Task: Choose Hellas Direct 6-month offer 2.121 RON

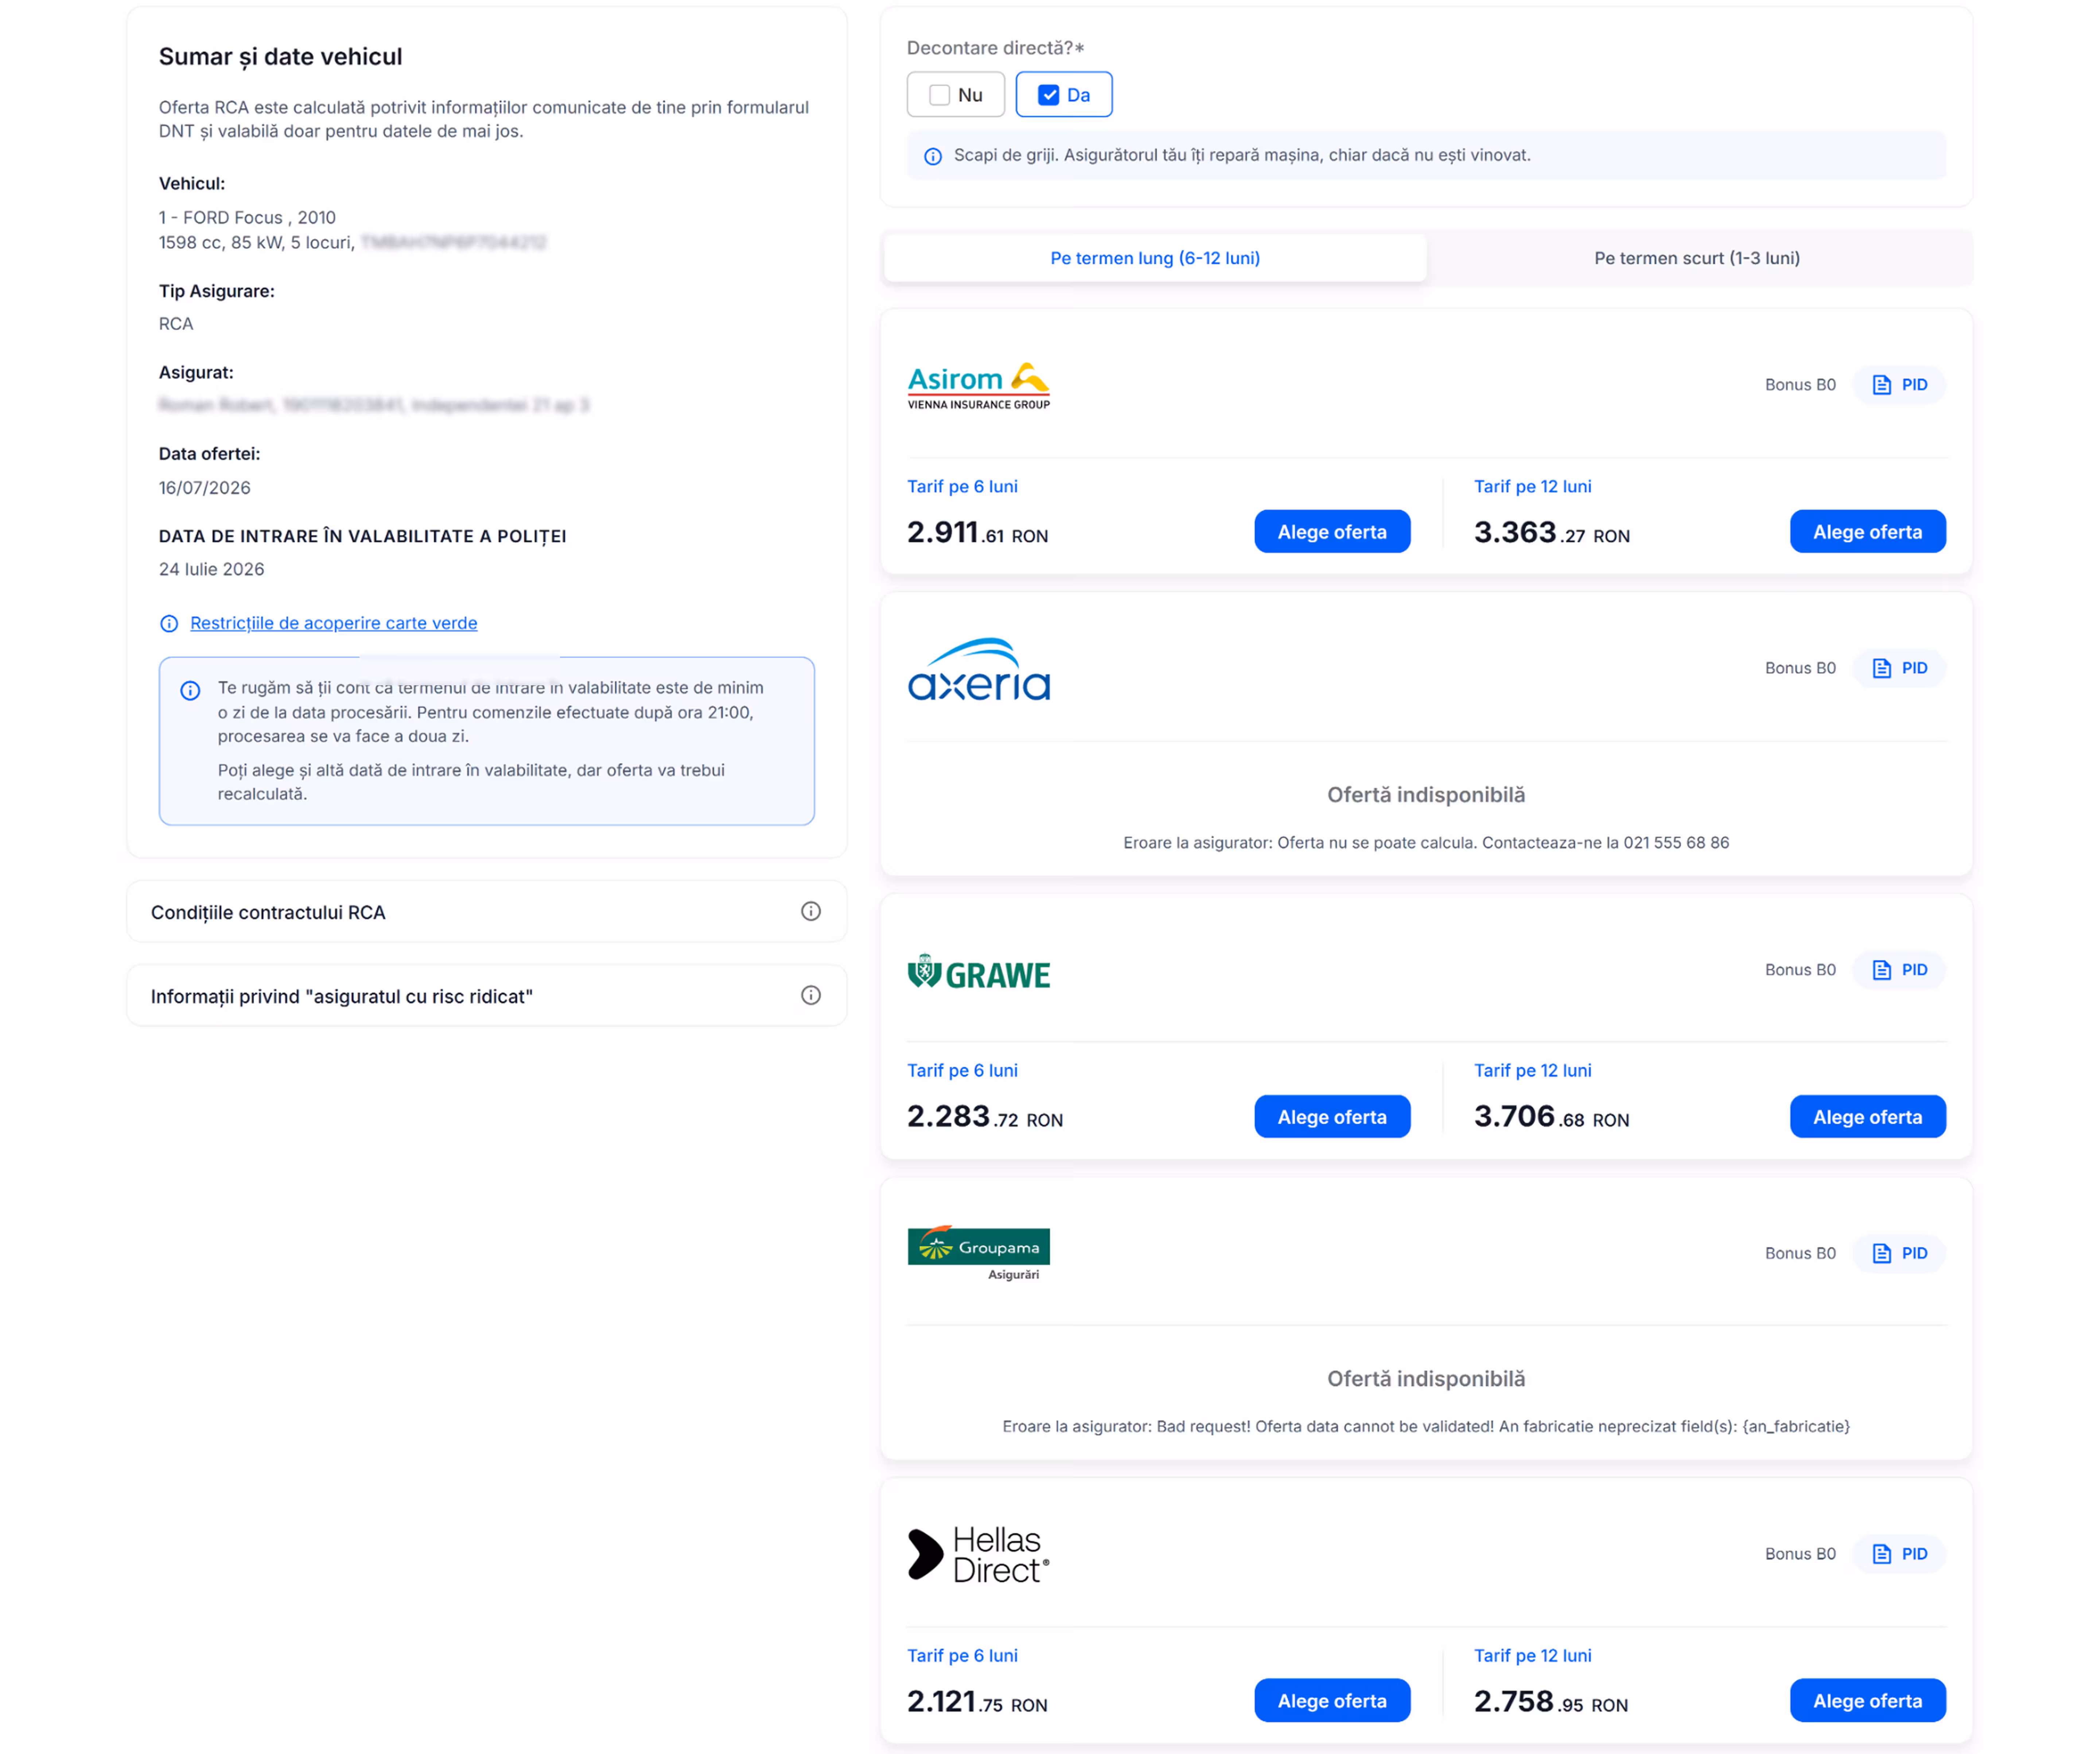Action: [x=1332, y=1701]
